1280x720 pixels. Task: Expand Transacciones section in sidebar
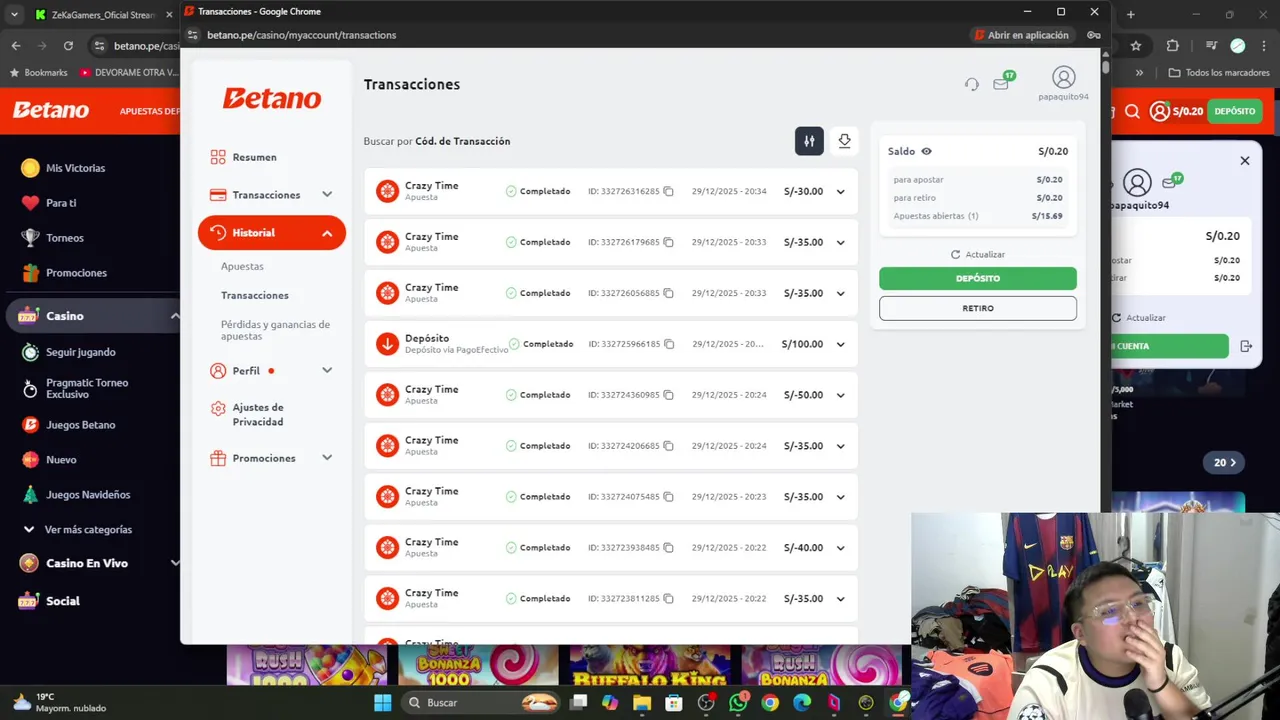(327, 195)
